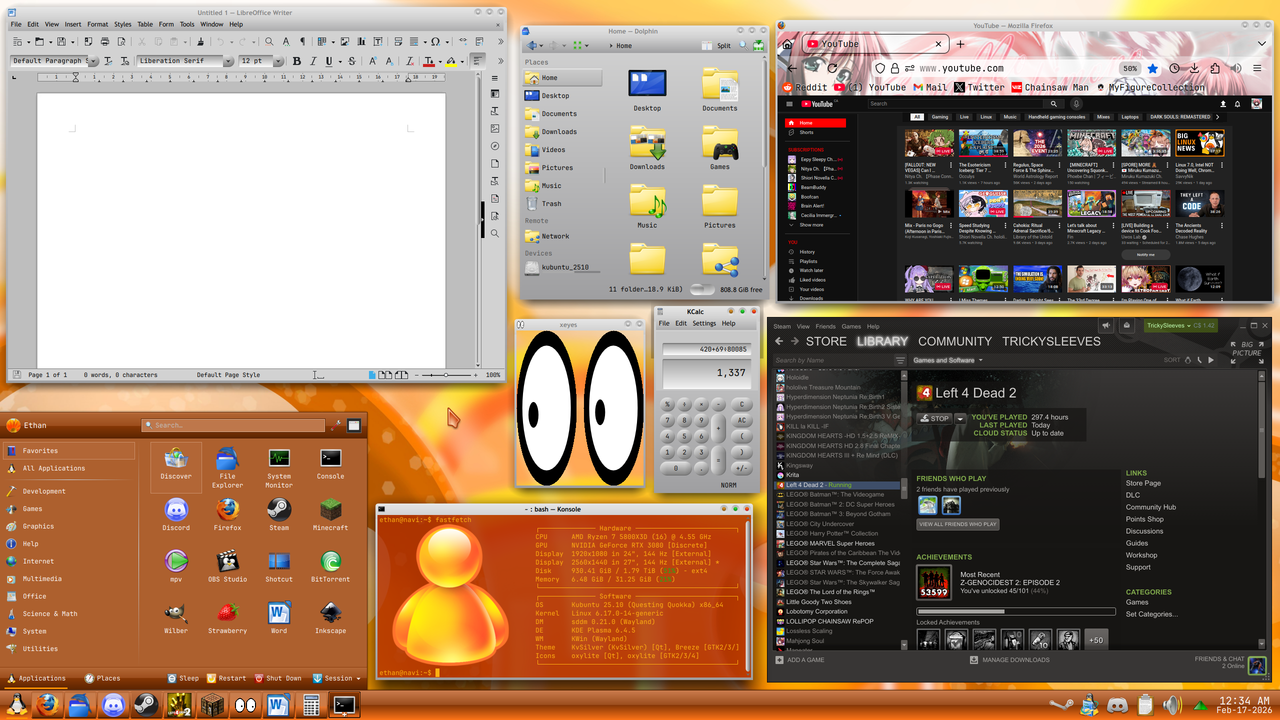Click the bookmark star in Firefox address bar
The image size is (1280, 720).
(1153, 68)
